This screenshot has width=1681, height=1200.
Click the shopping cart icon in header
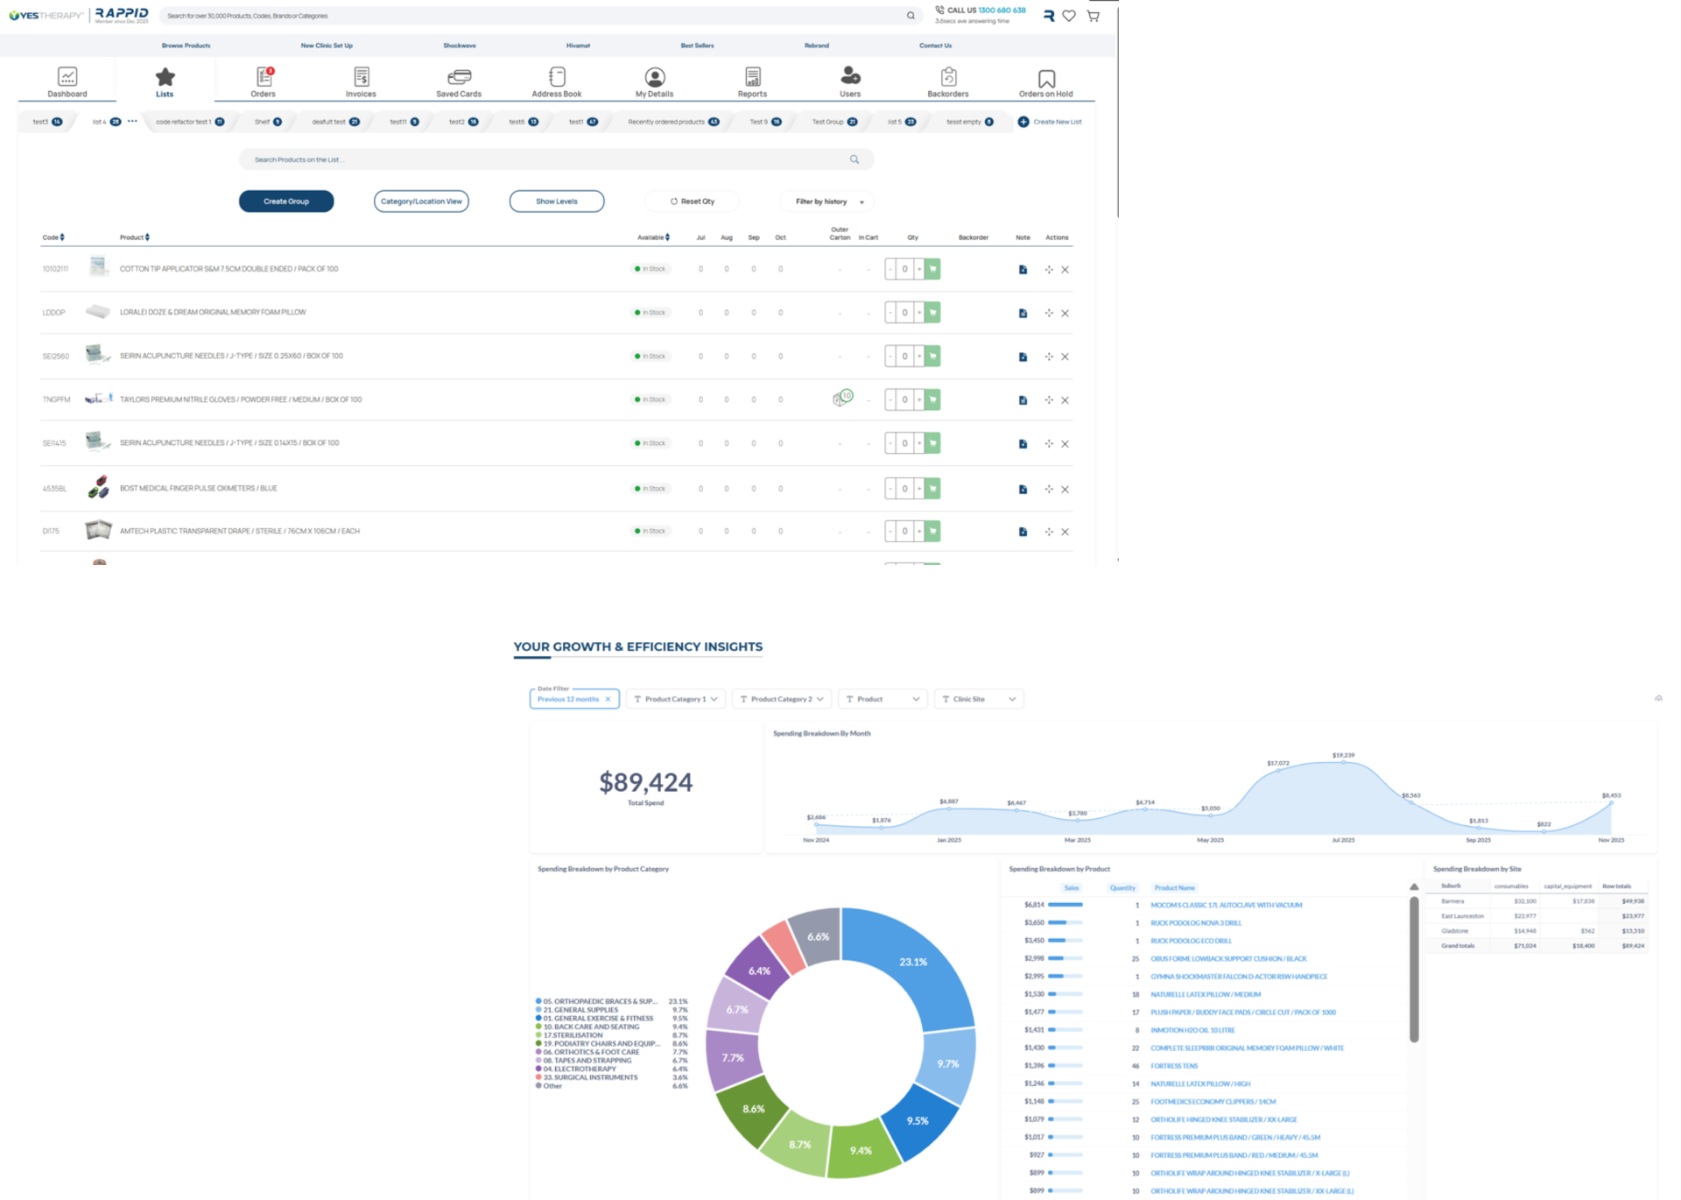[x=1093, y=16]
